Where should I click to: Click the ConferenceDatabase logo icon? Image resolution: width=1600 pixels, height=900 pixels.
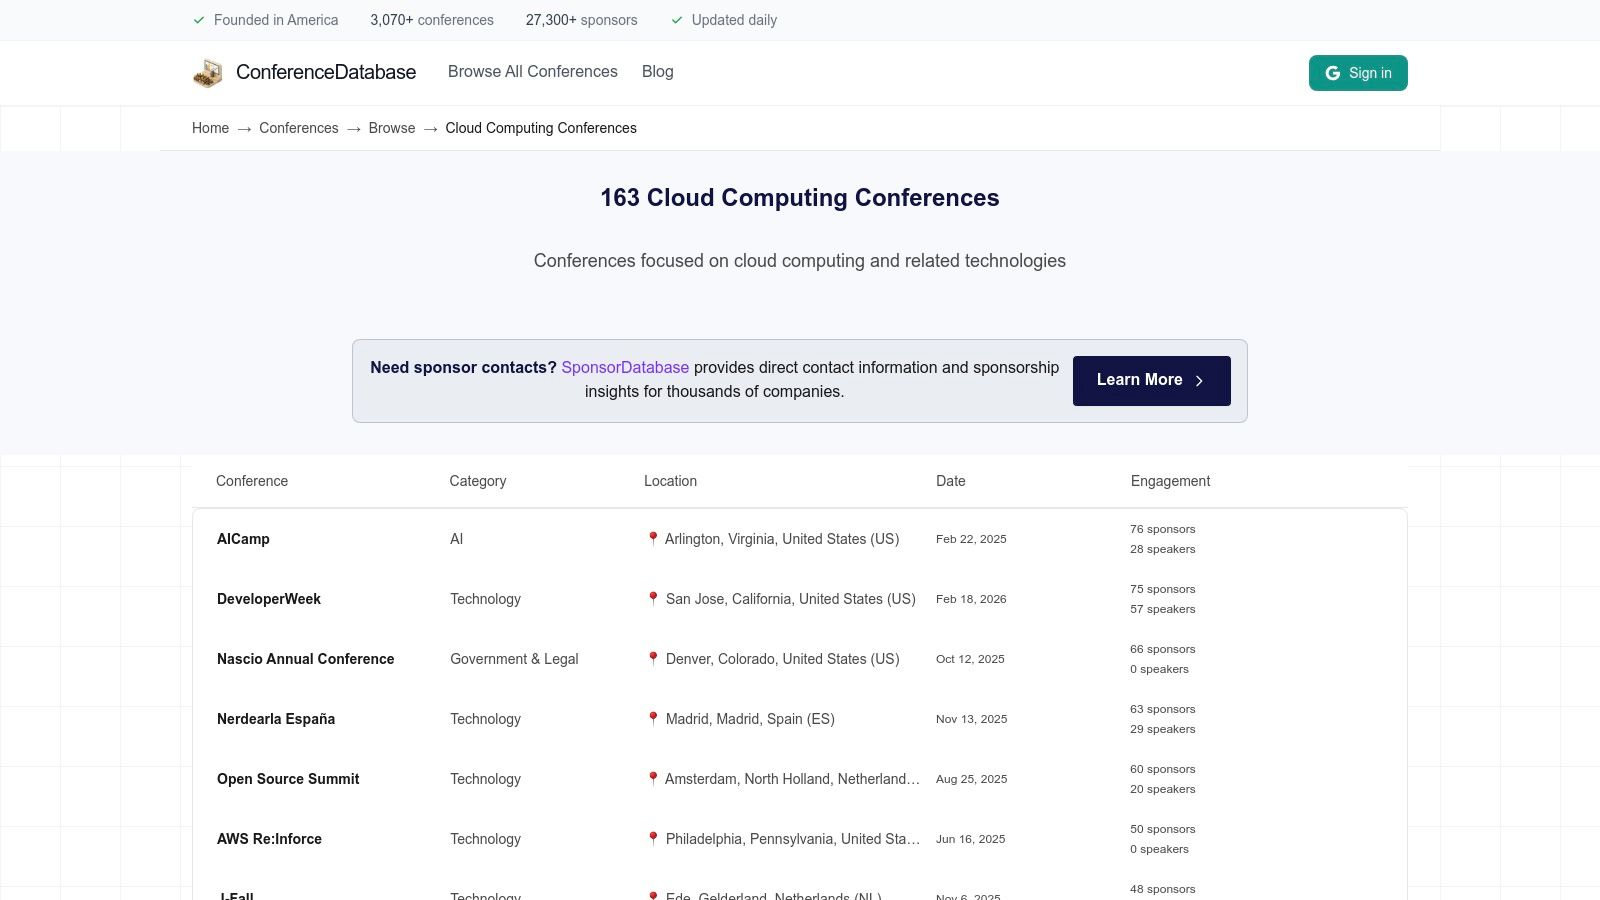click(208, 73)
